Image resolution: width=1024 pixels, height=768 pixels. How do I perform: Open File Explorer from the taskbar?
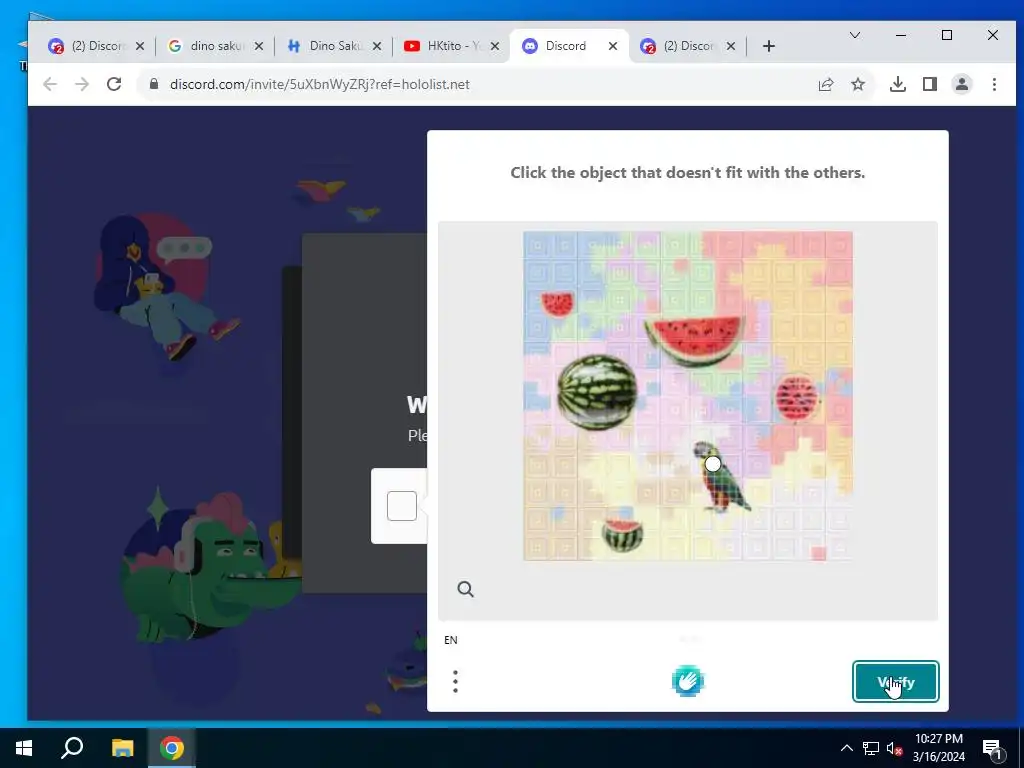[122, 748]
